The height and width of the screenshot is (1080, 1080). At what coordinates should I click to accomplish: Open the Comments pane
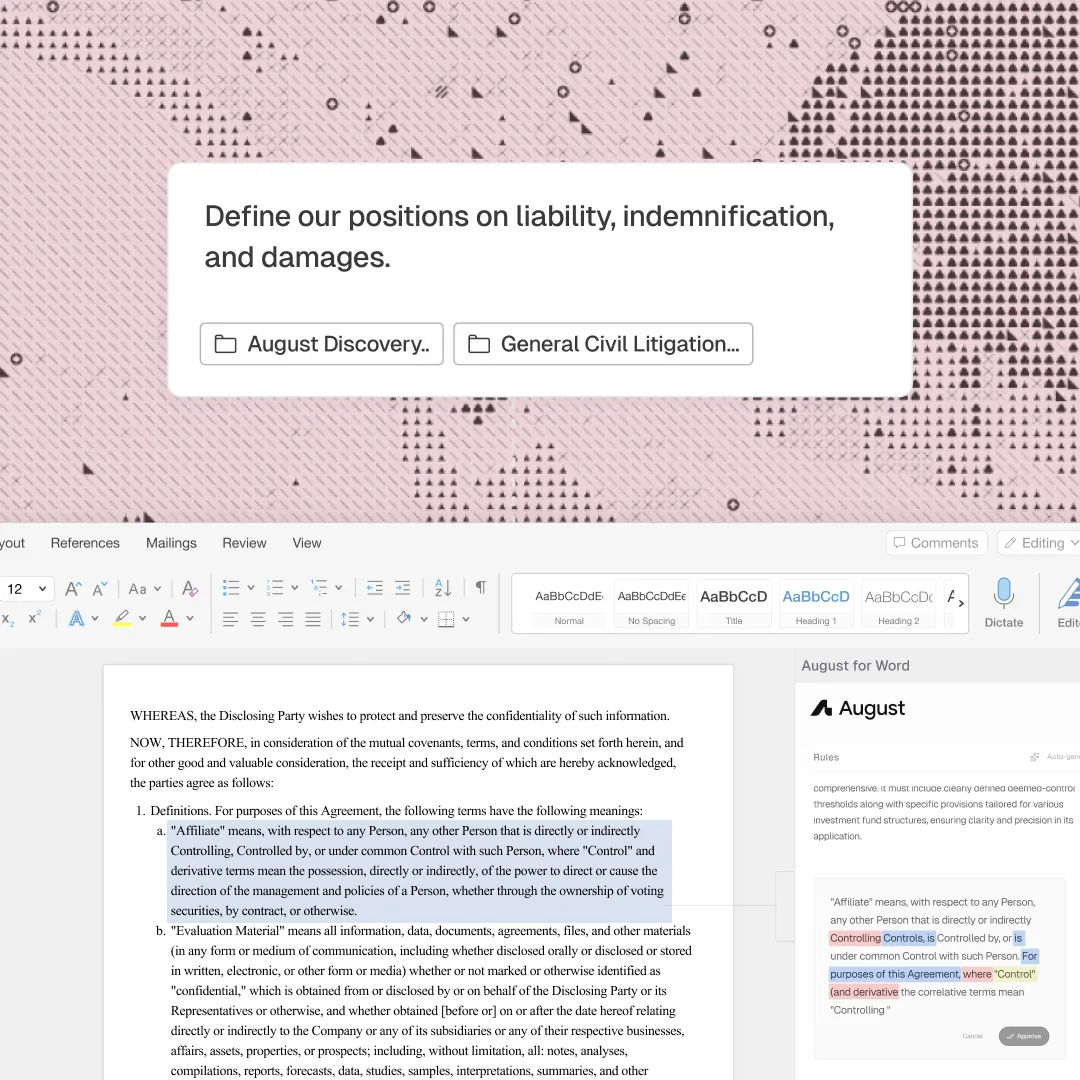[x=936, y=543]
